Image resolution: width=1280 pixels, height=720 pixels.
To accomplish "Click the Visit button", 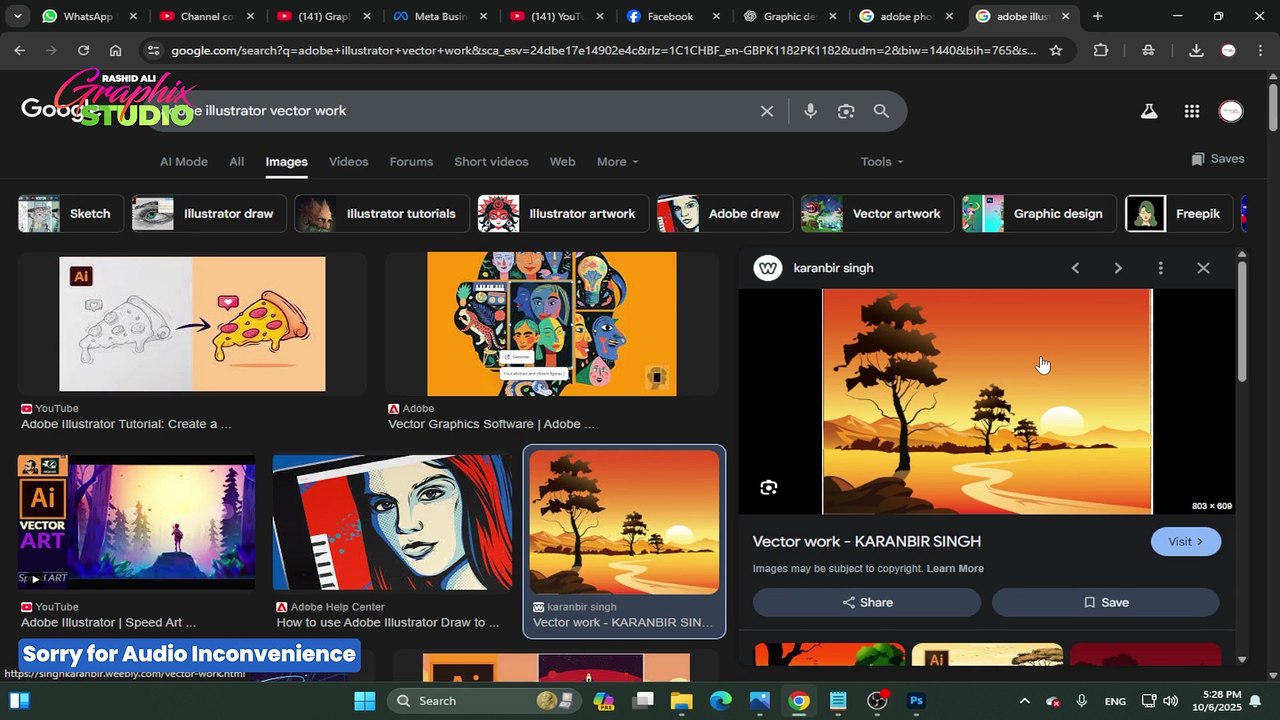I will click(x=1185, y=541).
